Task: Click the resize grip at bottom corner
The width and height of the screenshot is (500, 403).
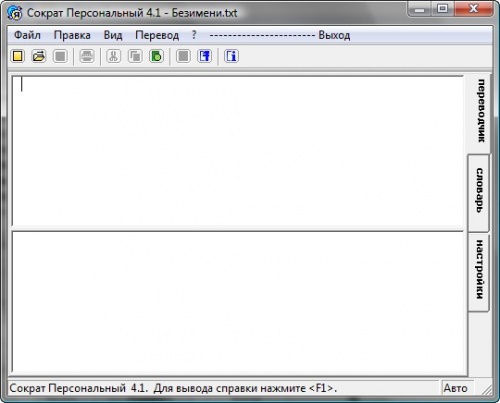Action: tap(487, 390)
